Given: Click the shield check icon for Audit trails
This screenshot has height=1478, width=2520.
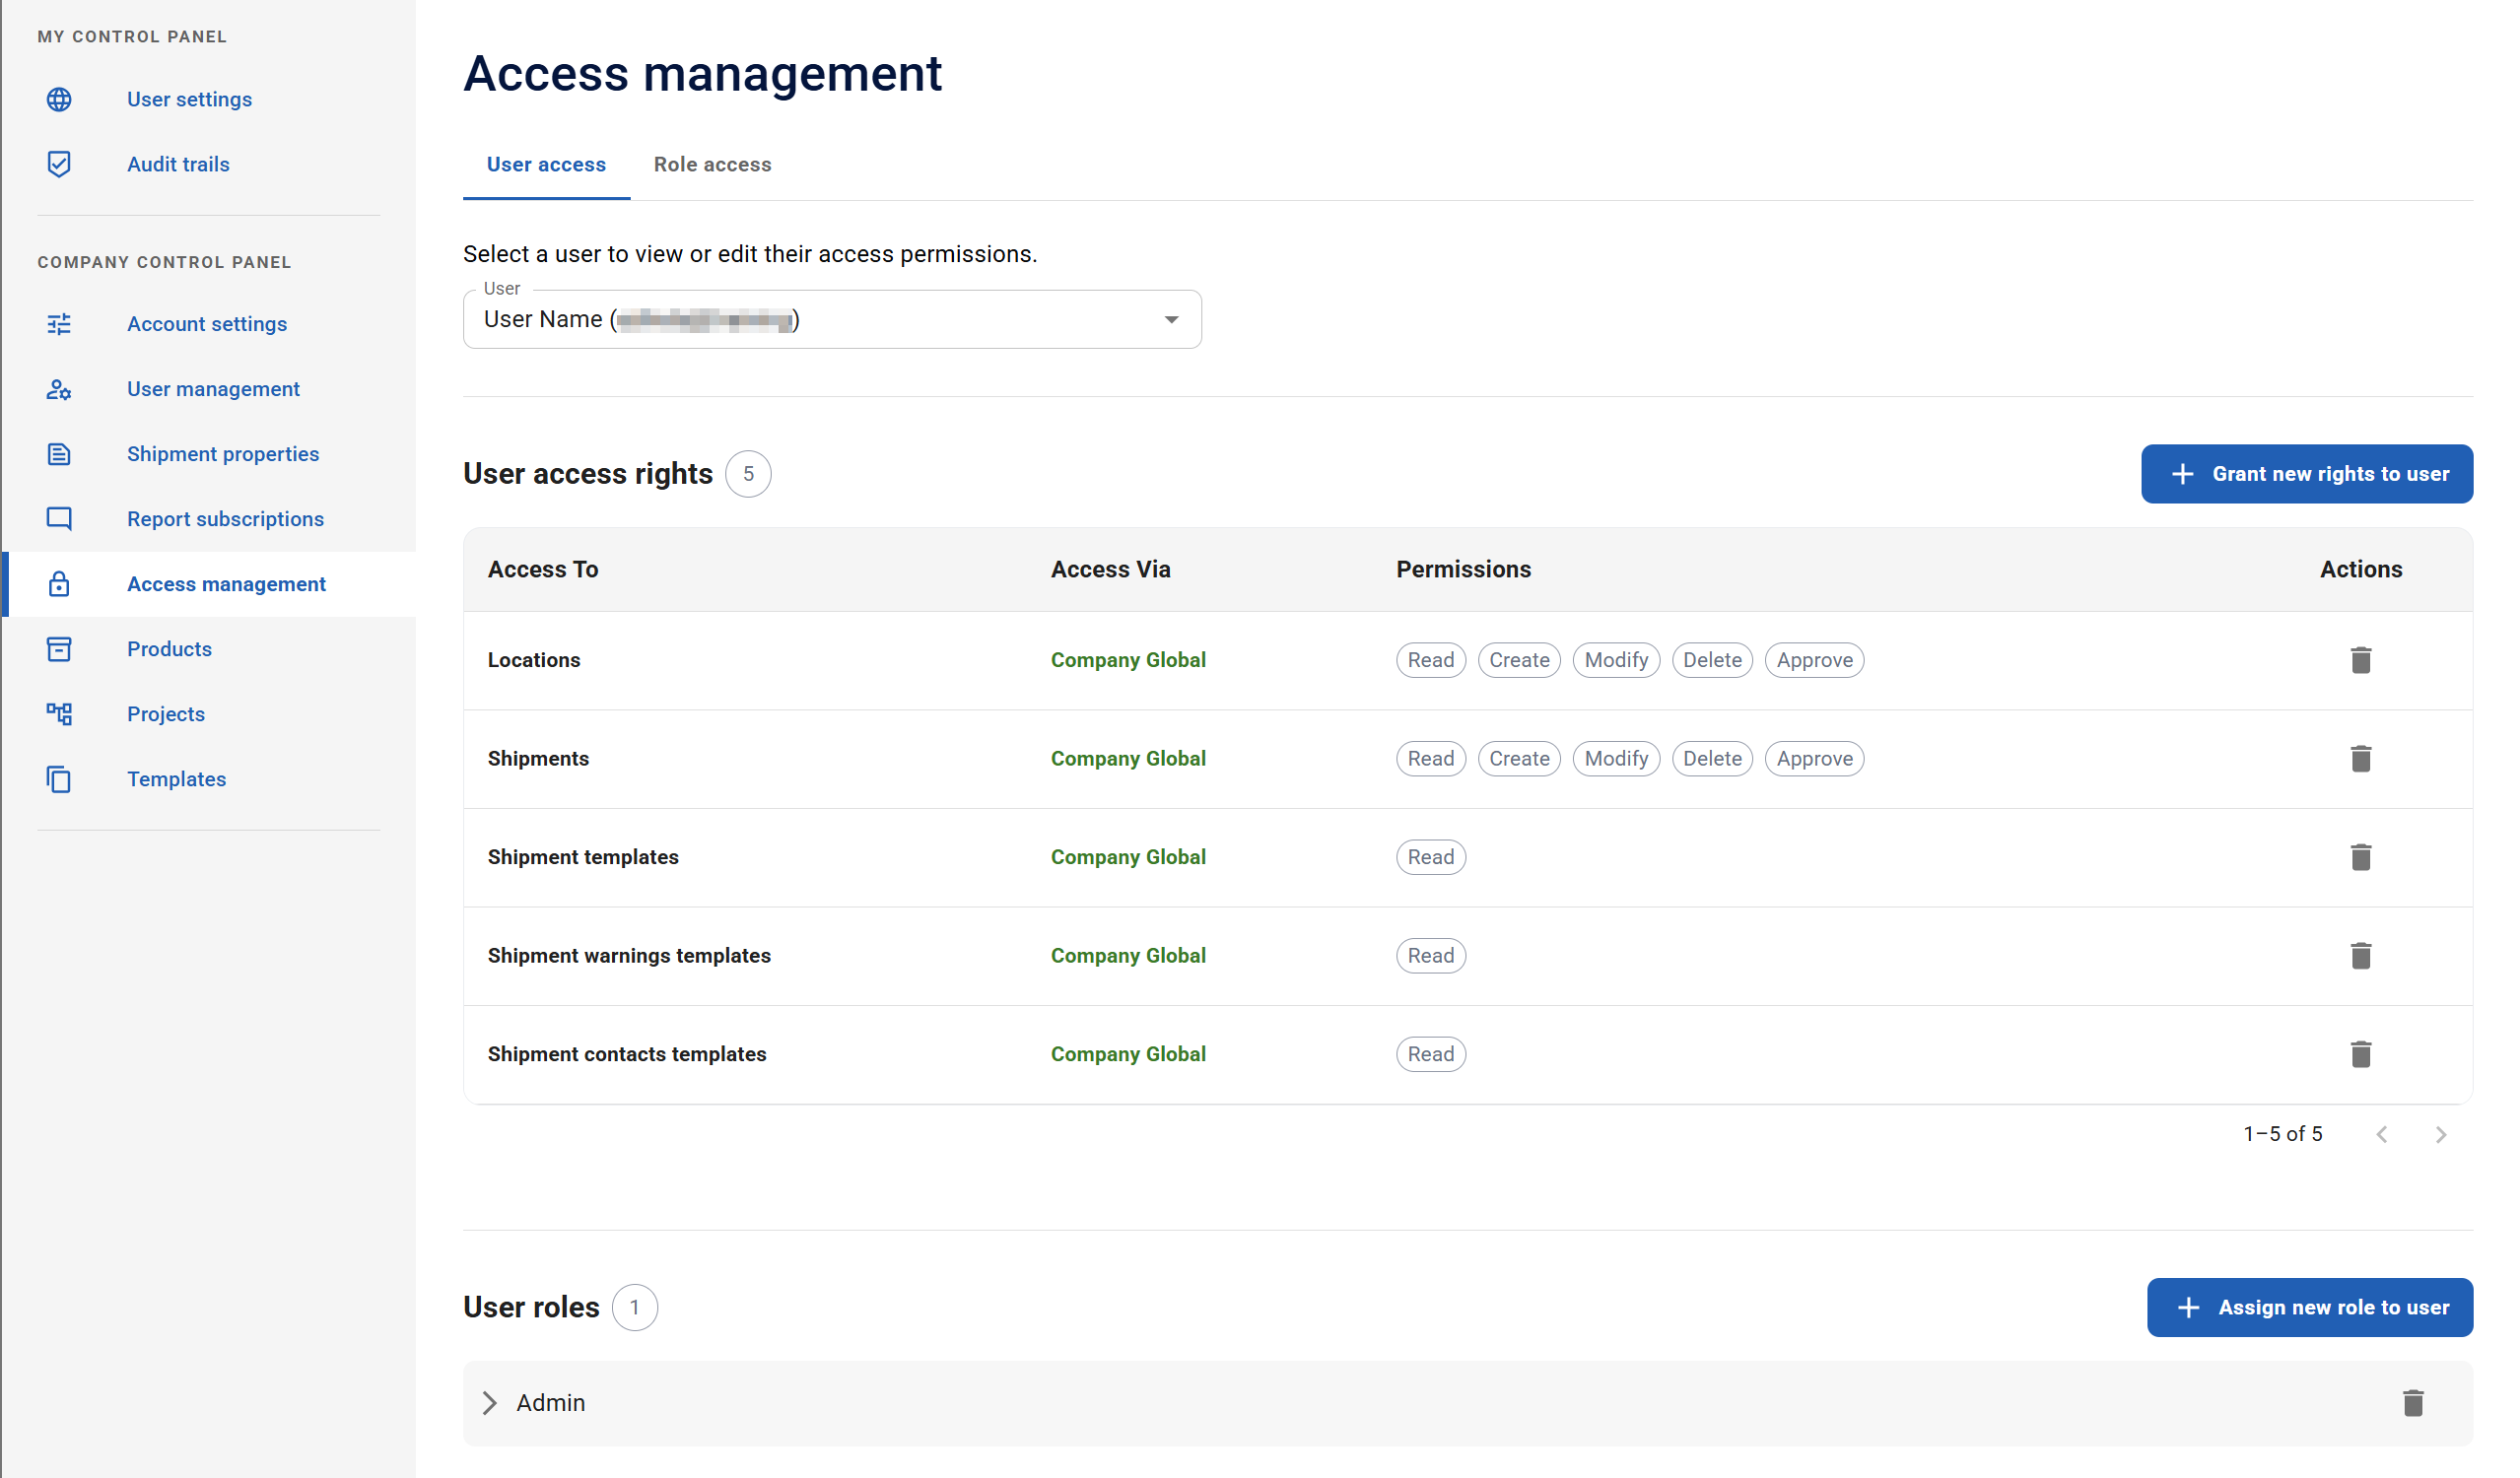Looking at the screenshot, I should pyautogui.click(x=59, y=164).
